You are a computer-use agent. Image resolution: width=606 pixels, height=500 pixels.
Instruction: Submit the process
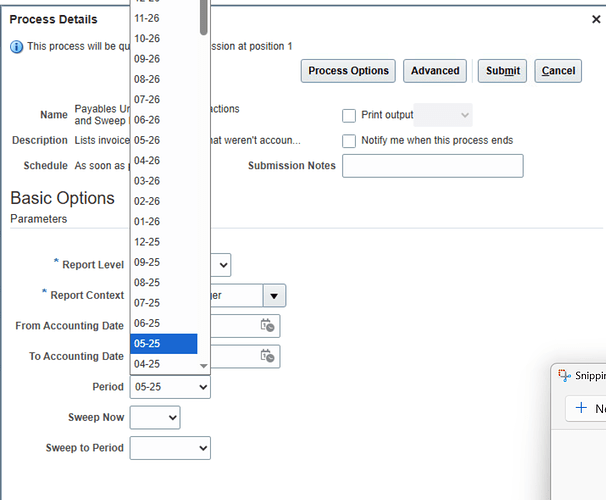[x=502, y=71]
